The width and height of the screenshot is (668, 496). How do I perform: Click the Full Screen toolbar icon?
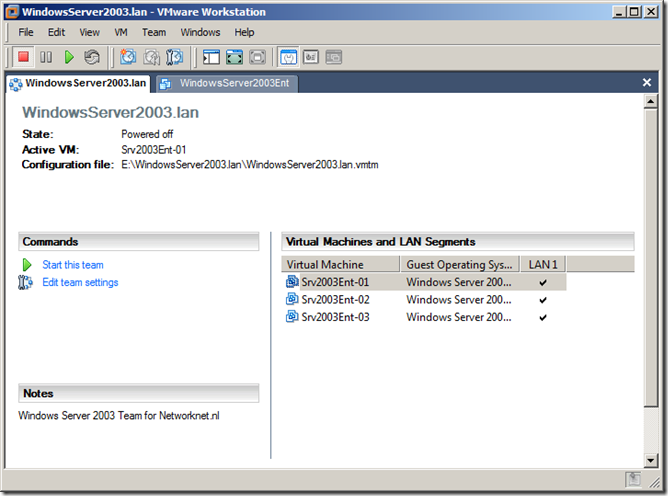click(234, 57)
